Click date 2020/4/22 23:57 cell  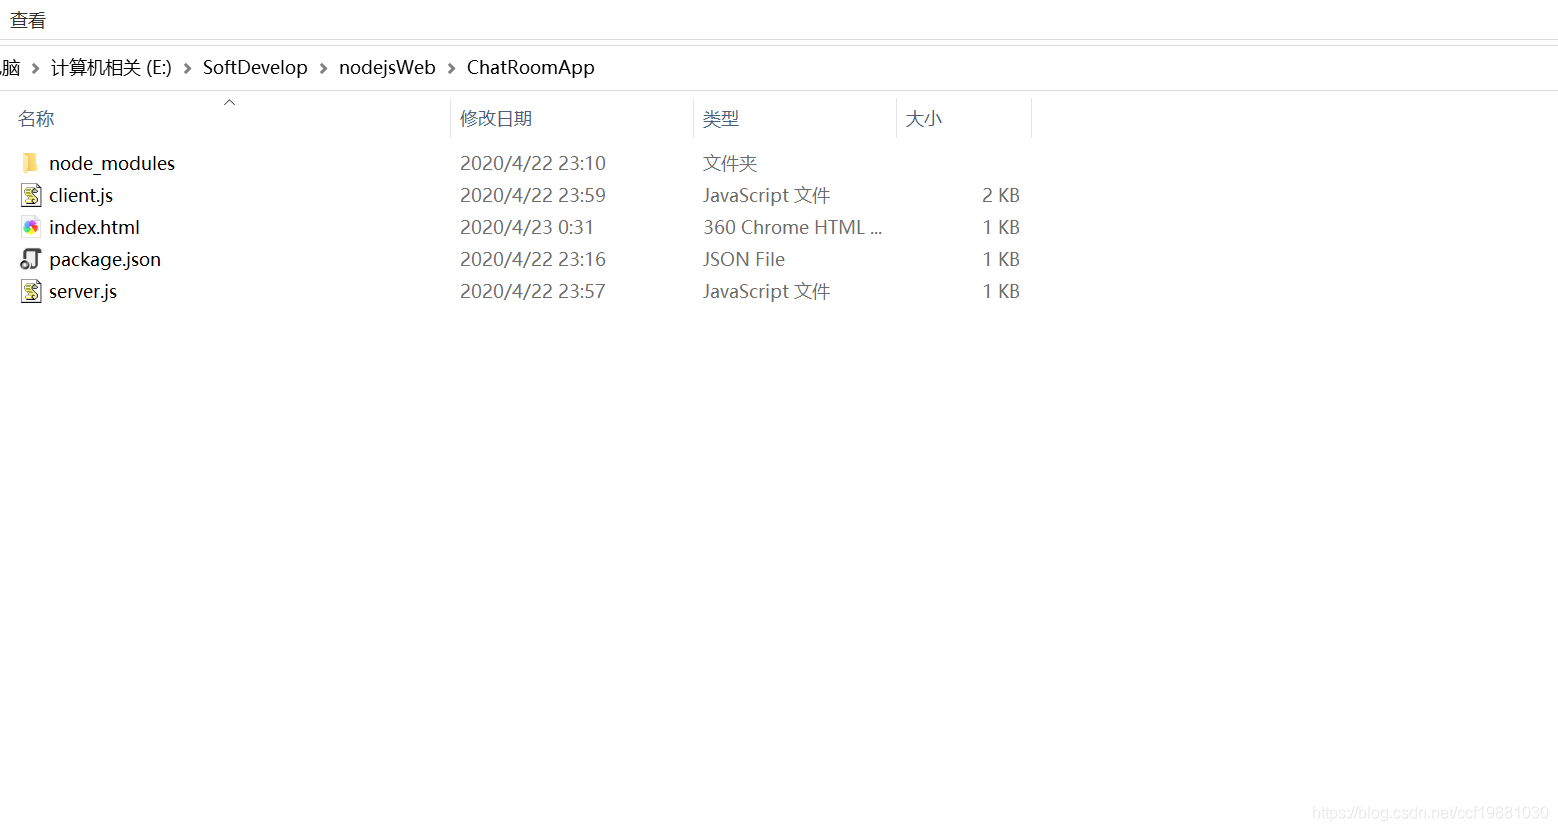tap(533, 291)
